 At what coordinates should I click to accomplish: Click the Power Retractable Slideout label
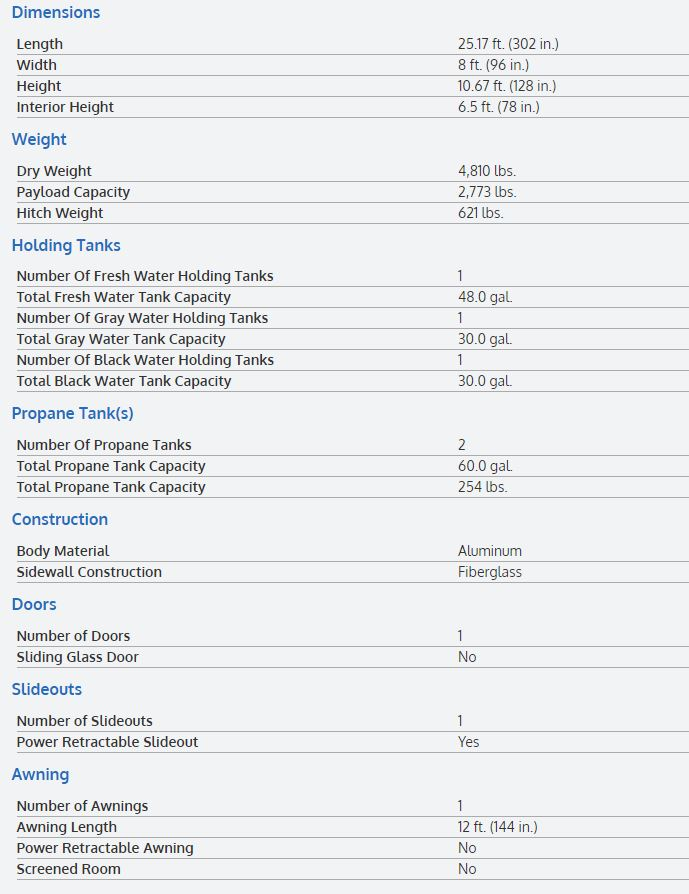tap(107, 742)
